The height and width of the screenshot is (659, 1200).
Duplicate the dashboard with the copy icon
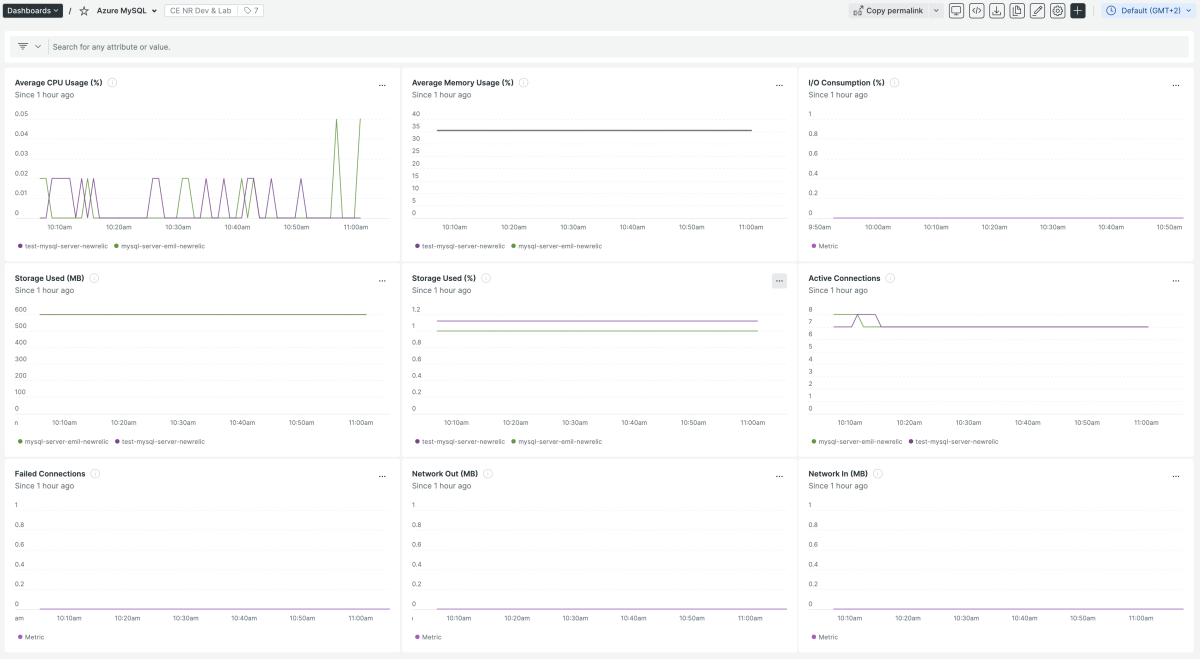(x=1017, y=11)
